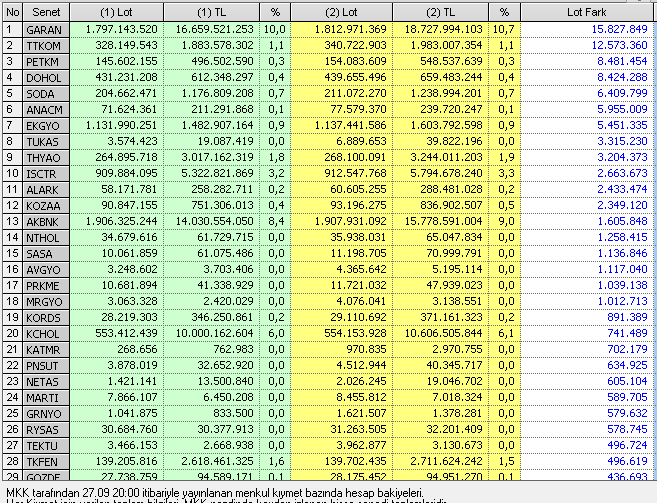Click AKBNK percentage value 9,0
The width and height of the screenshot is (657, 503).
point(506,221)
